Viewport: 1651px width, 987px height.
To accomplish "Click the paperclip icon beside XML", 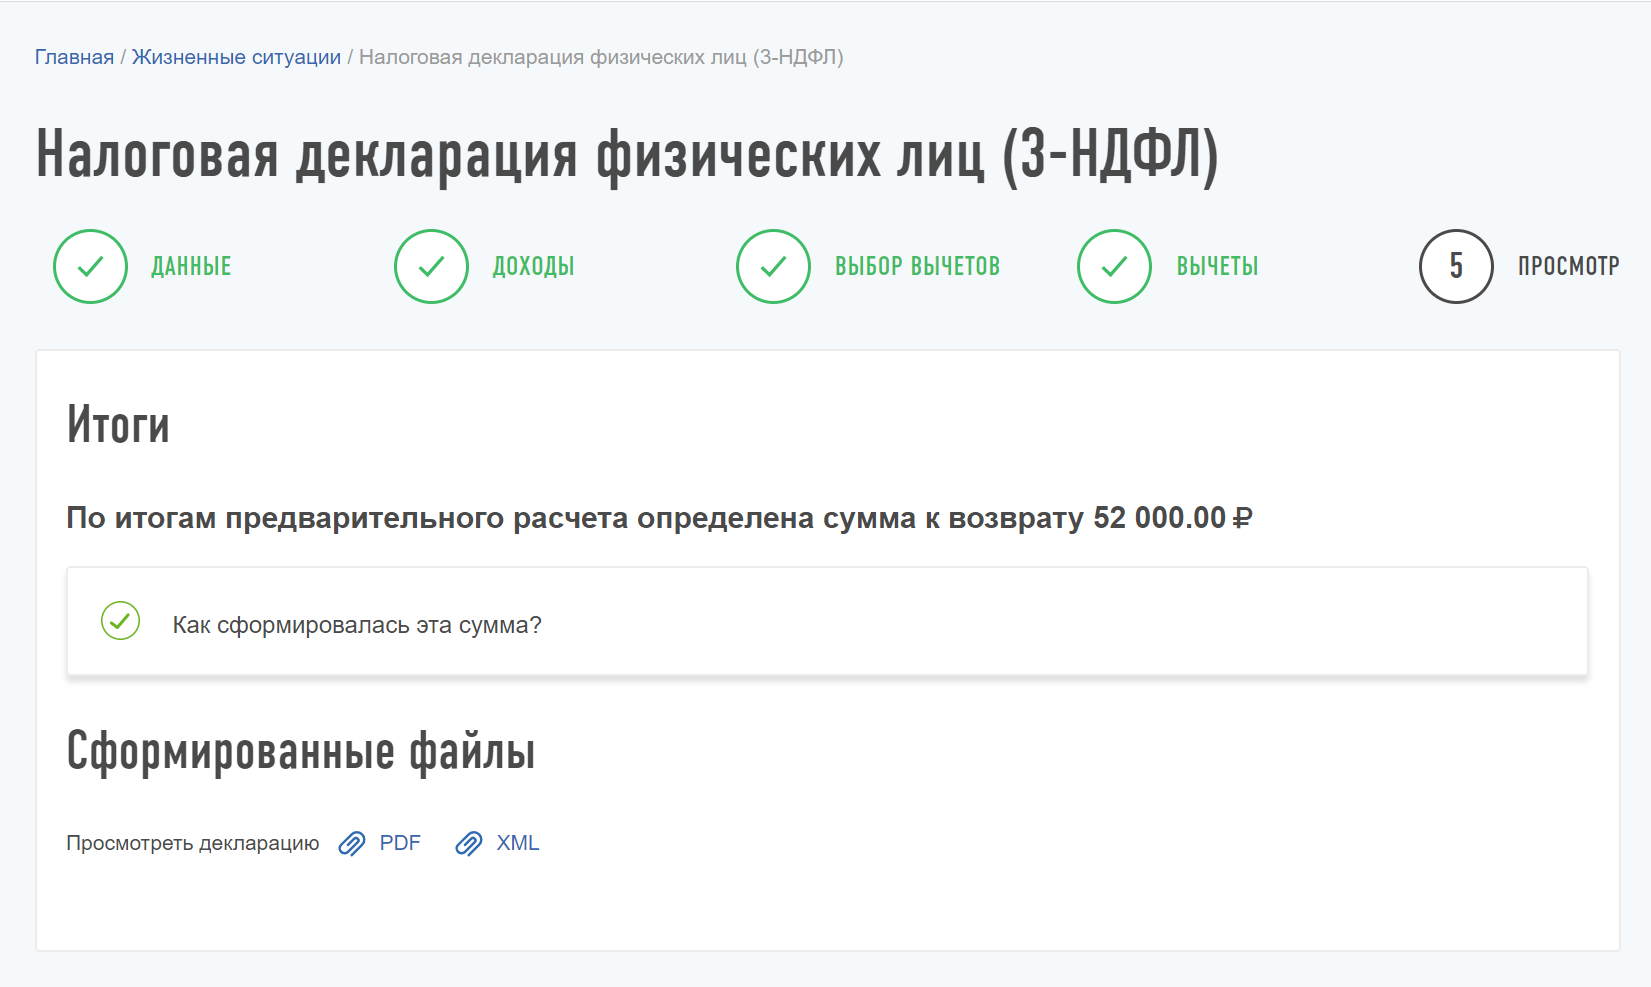I will coord(469,844).
